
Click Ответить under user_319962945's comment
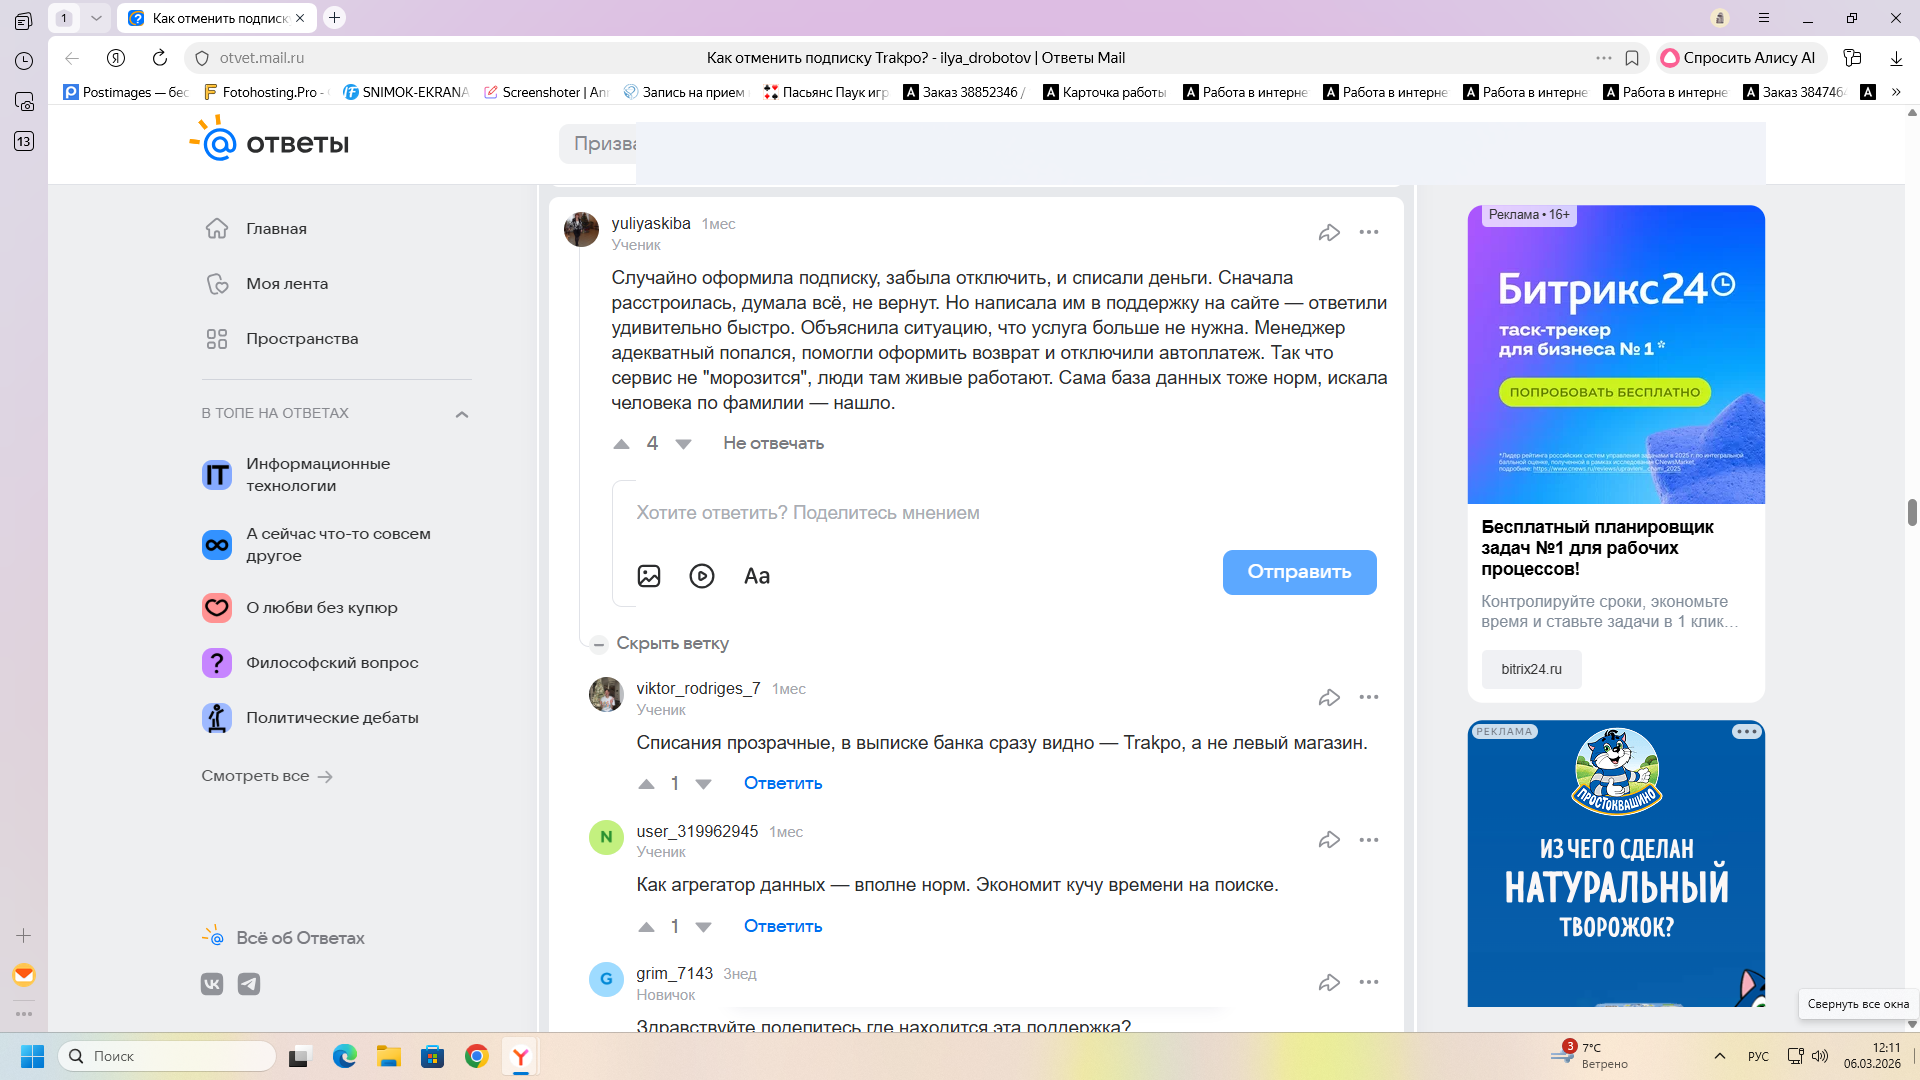782,926
